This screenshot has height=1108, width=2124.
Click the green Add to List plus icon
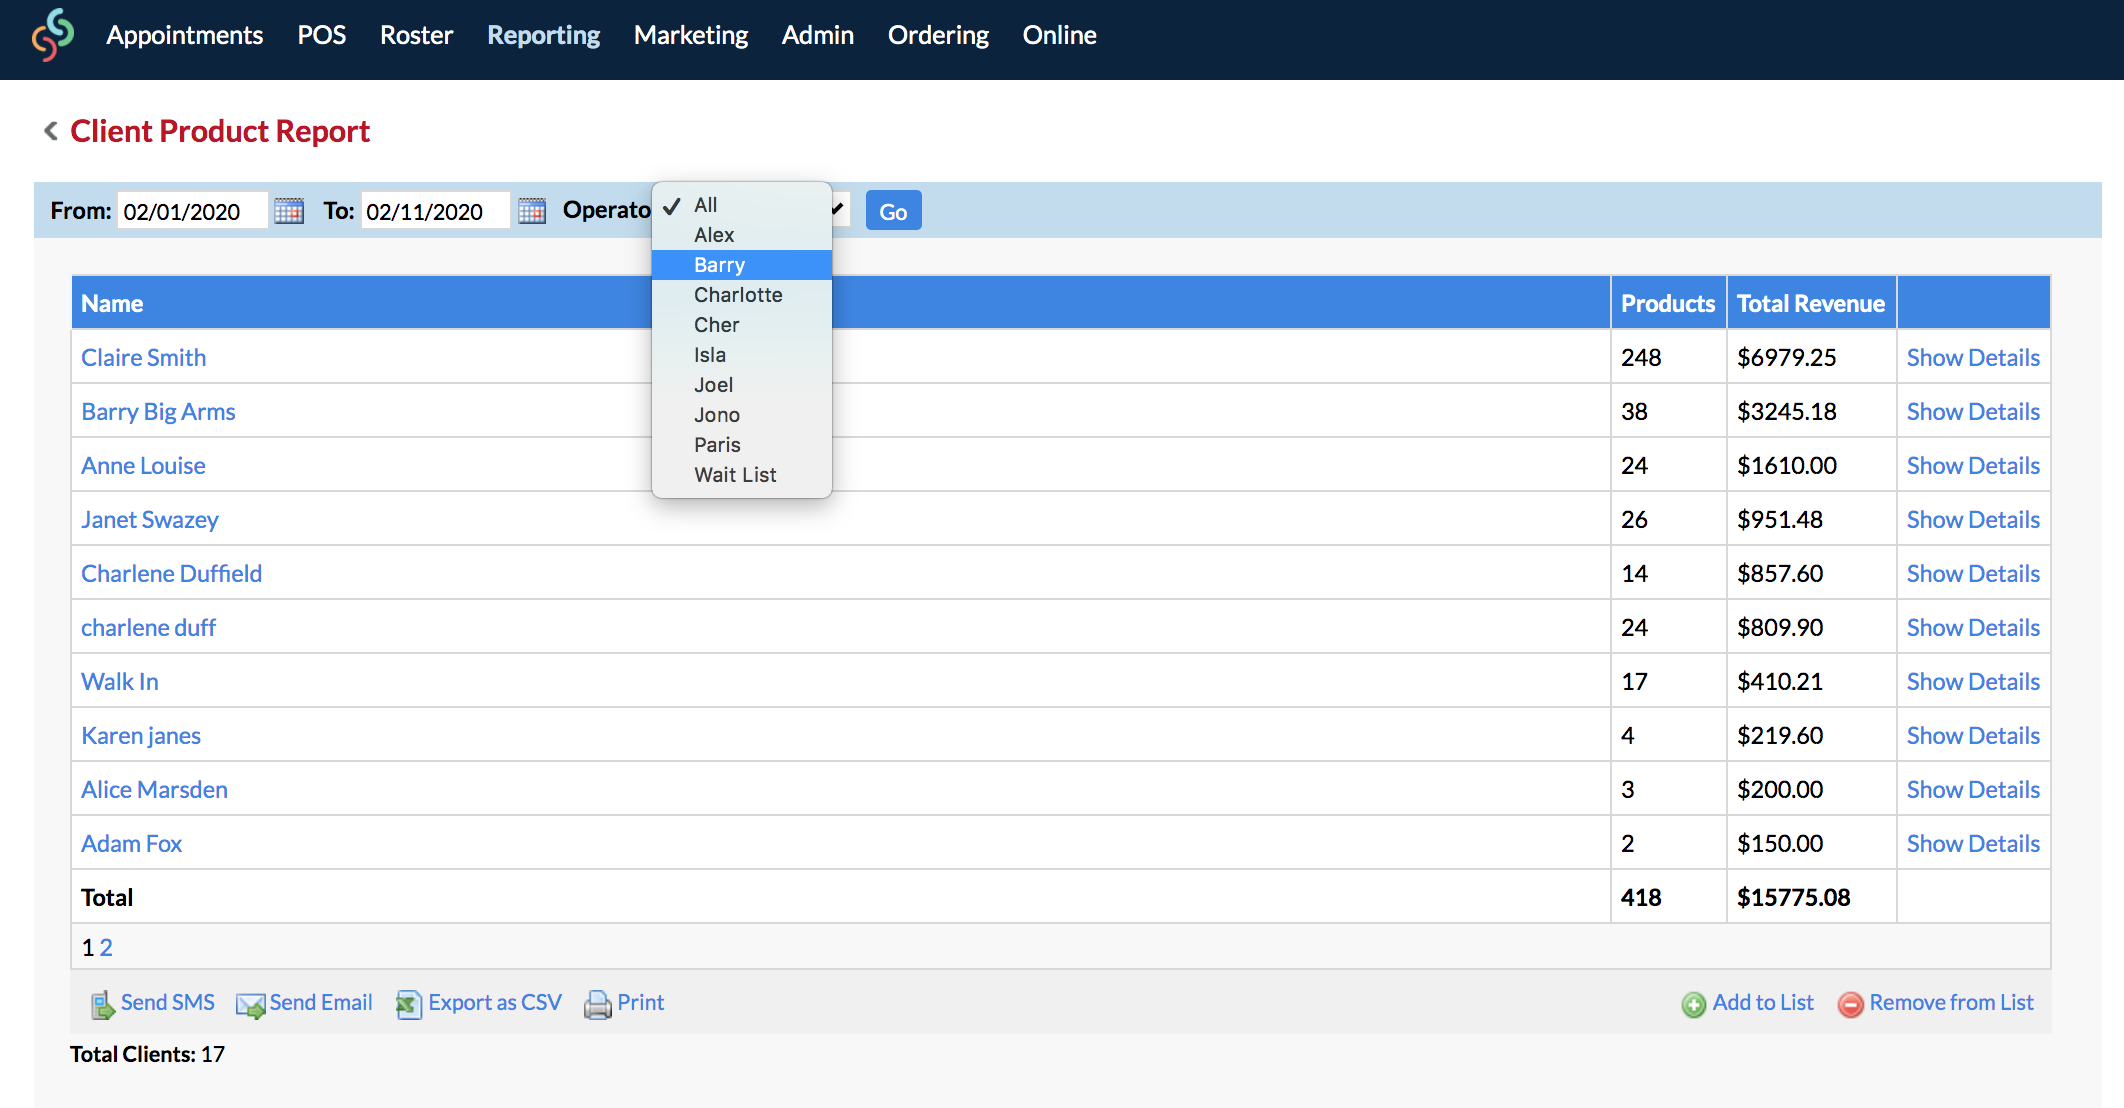coord(1694,1004)
